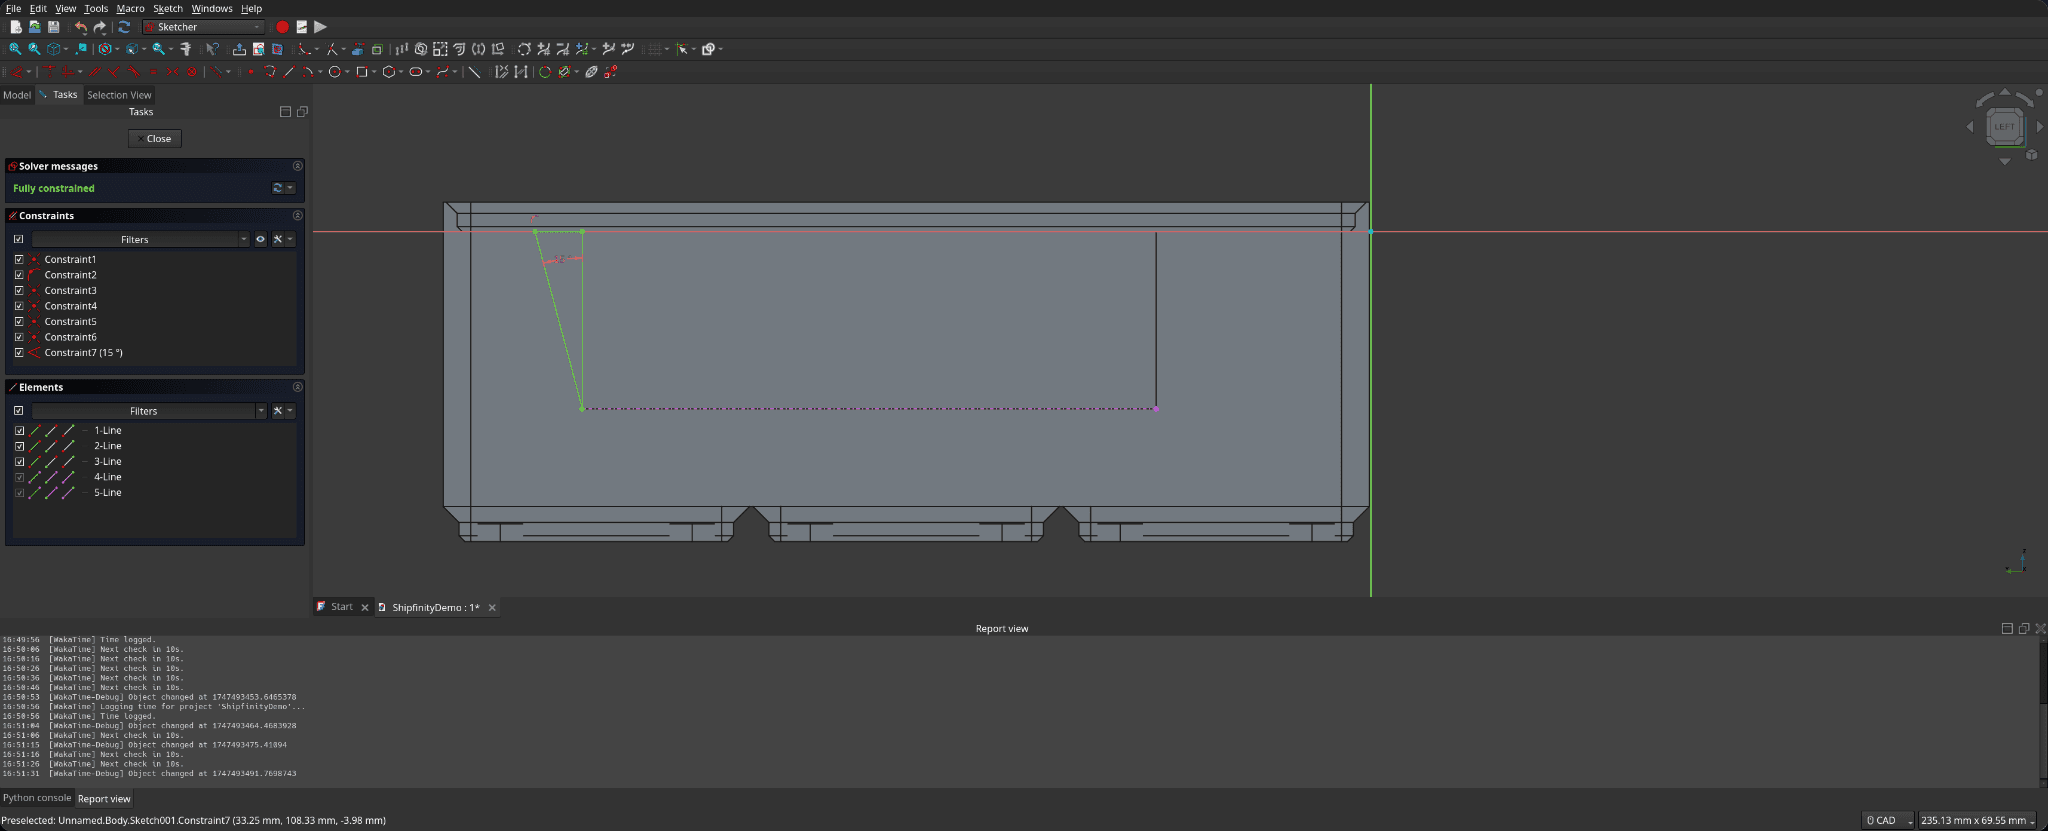2048x831 pixels.
Task: Click the Close button in Tasks
Action: click(x=155, y=139)
